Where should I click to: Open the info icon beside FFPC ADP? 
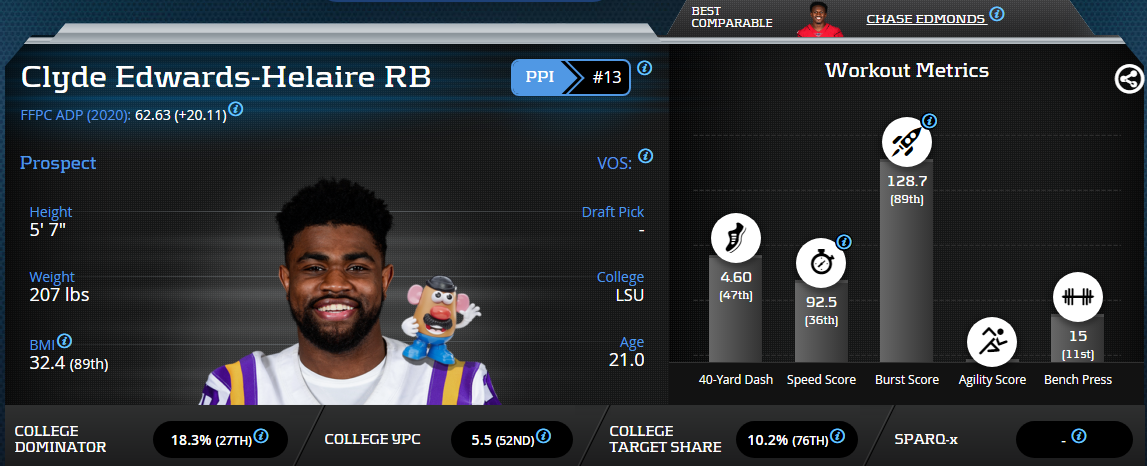[x=236, y=109]
